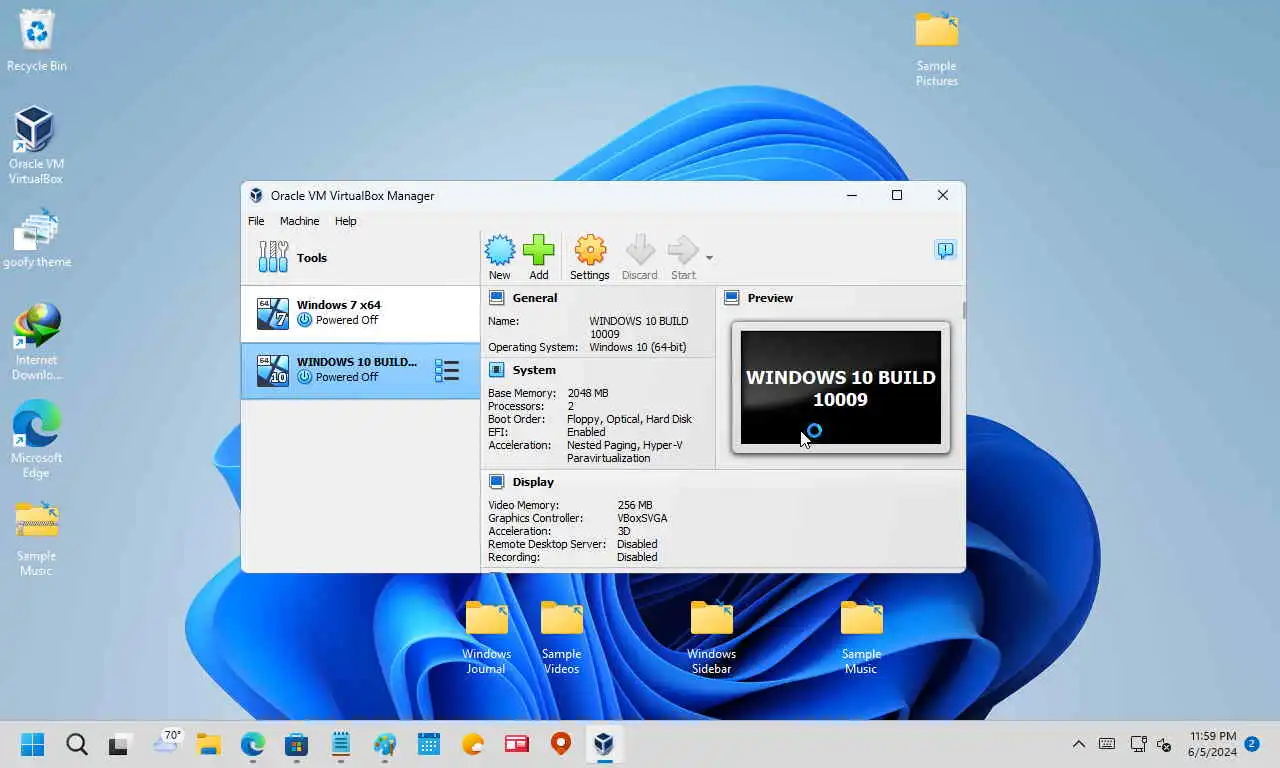Open the Calendar app in taskbar
This screenshot has width=1280, height=768.
[x=429, y=744]
